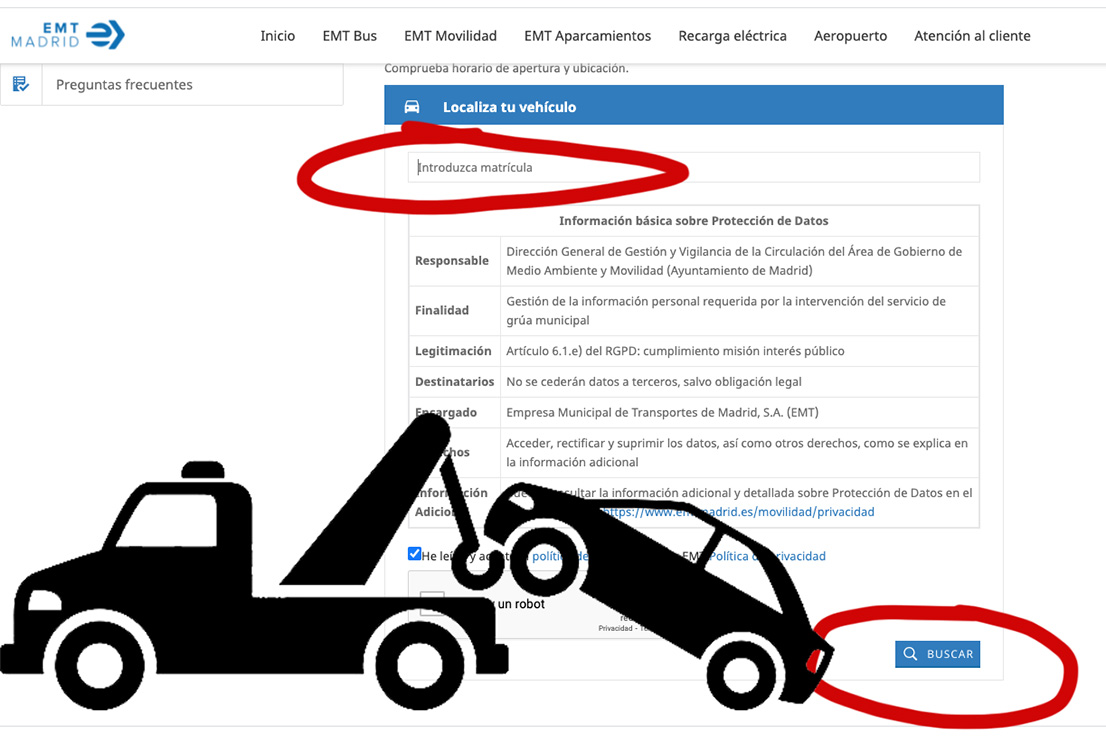This screenshot has width=1106, height=742.
Task: Click the black tow truck graphic
Action: pyautogui.click(x=250, y=580)
